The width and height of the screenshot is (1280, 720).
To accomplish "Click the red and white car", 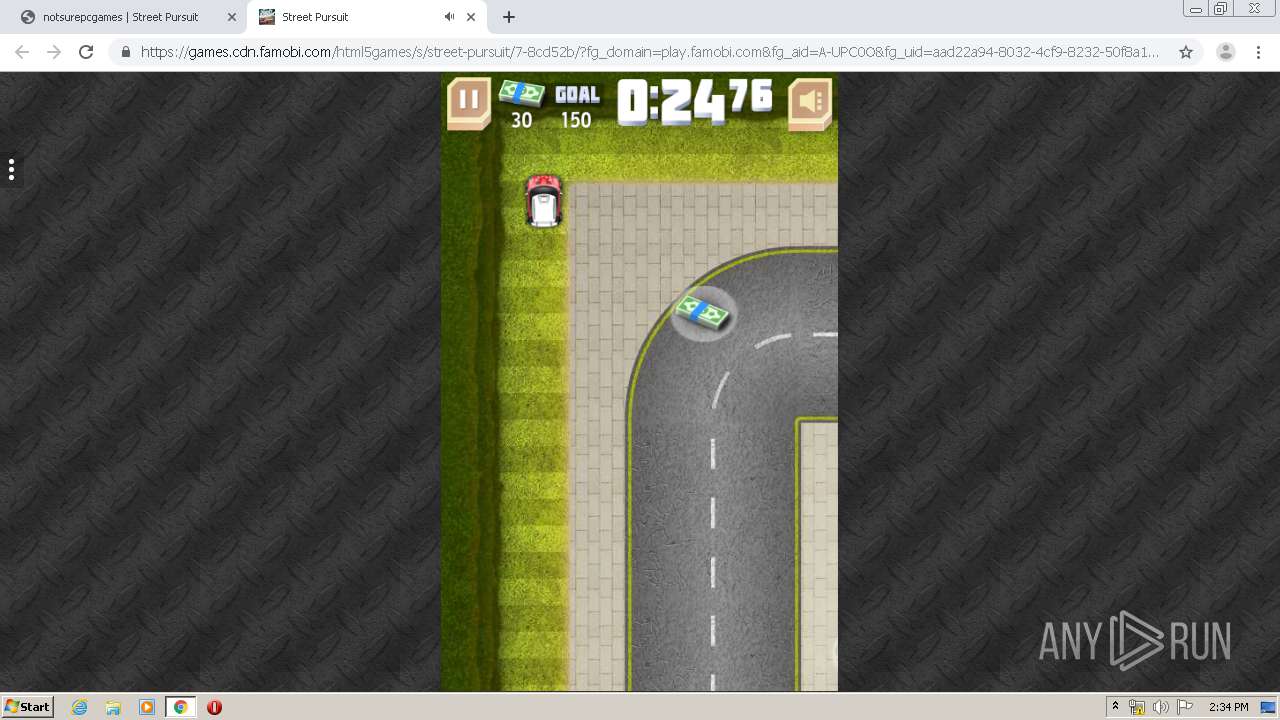I will click(543, 201).
